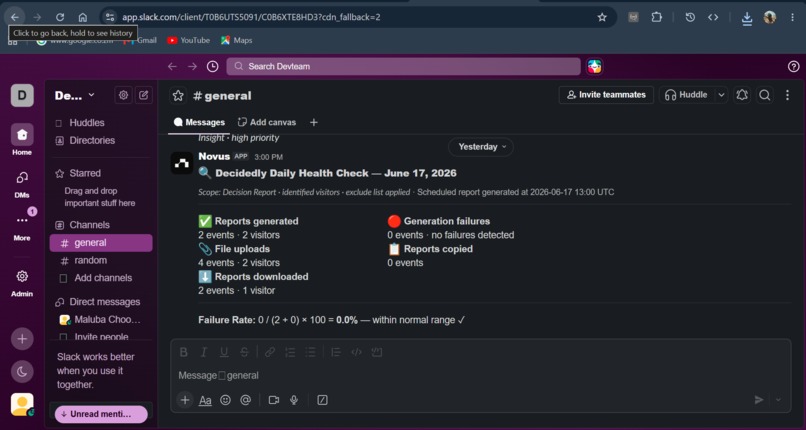Record a video clip
The image size is (806, 430).
point(273,400)
